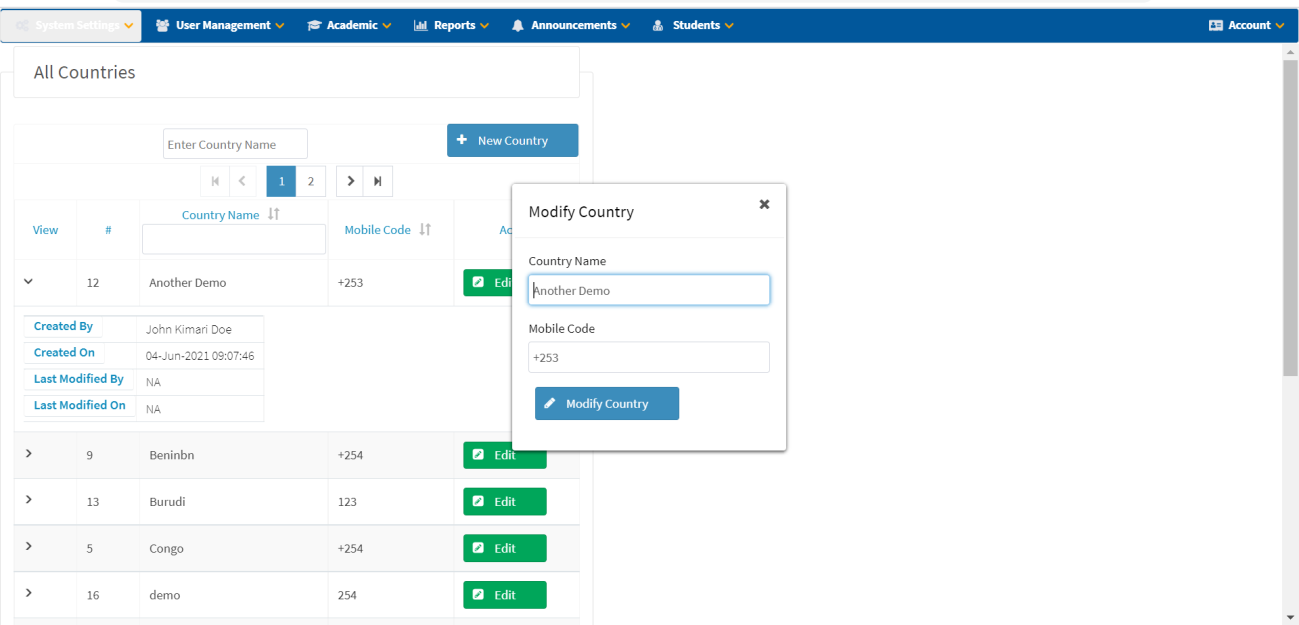Click the Modify Country submit button

pos(606,404)
